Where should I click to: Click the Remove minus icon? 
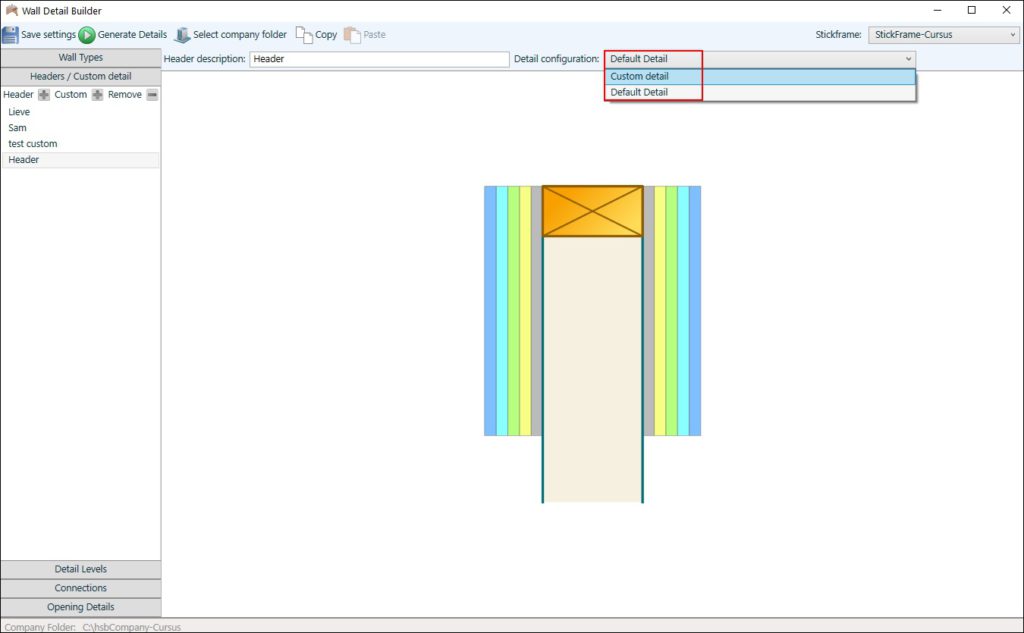click(x=152, y=95)
